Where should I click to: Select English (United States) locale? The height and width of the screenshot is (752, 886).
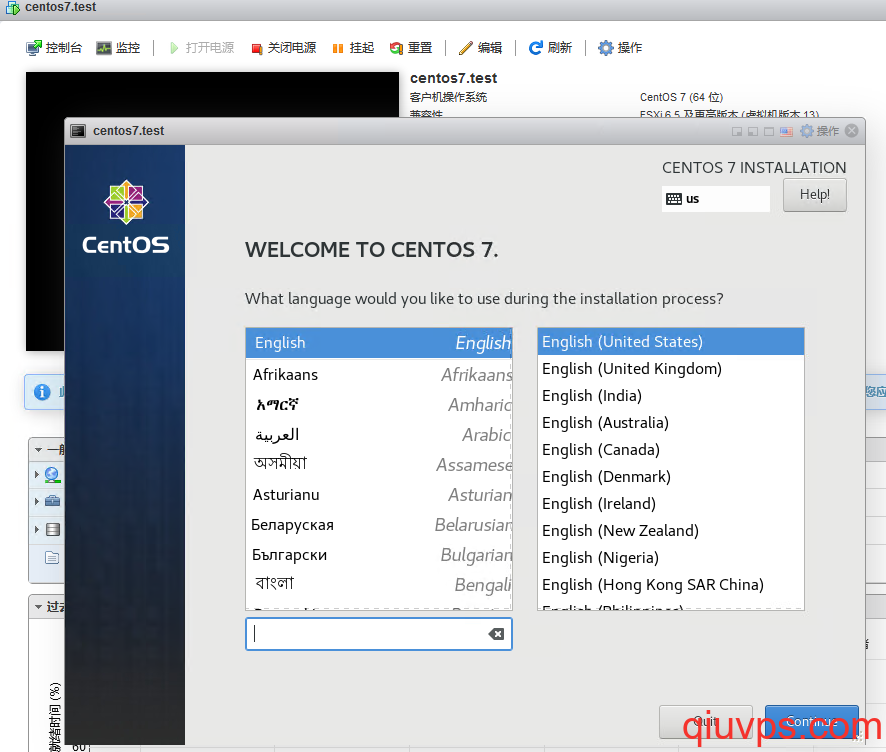coord(671,342)
